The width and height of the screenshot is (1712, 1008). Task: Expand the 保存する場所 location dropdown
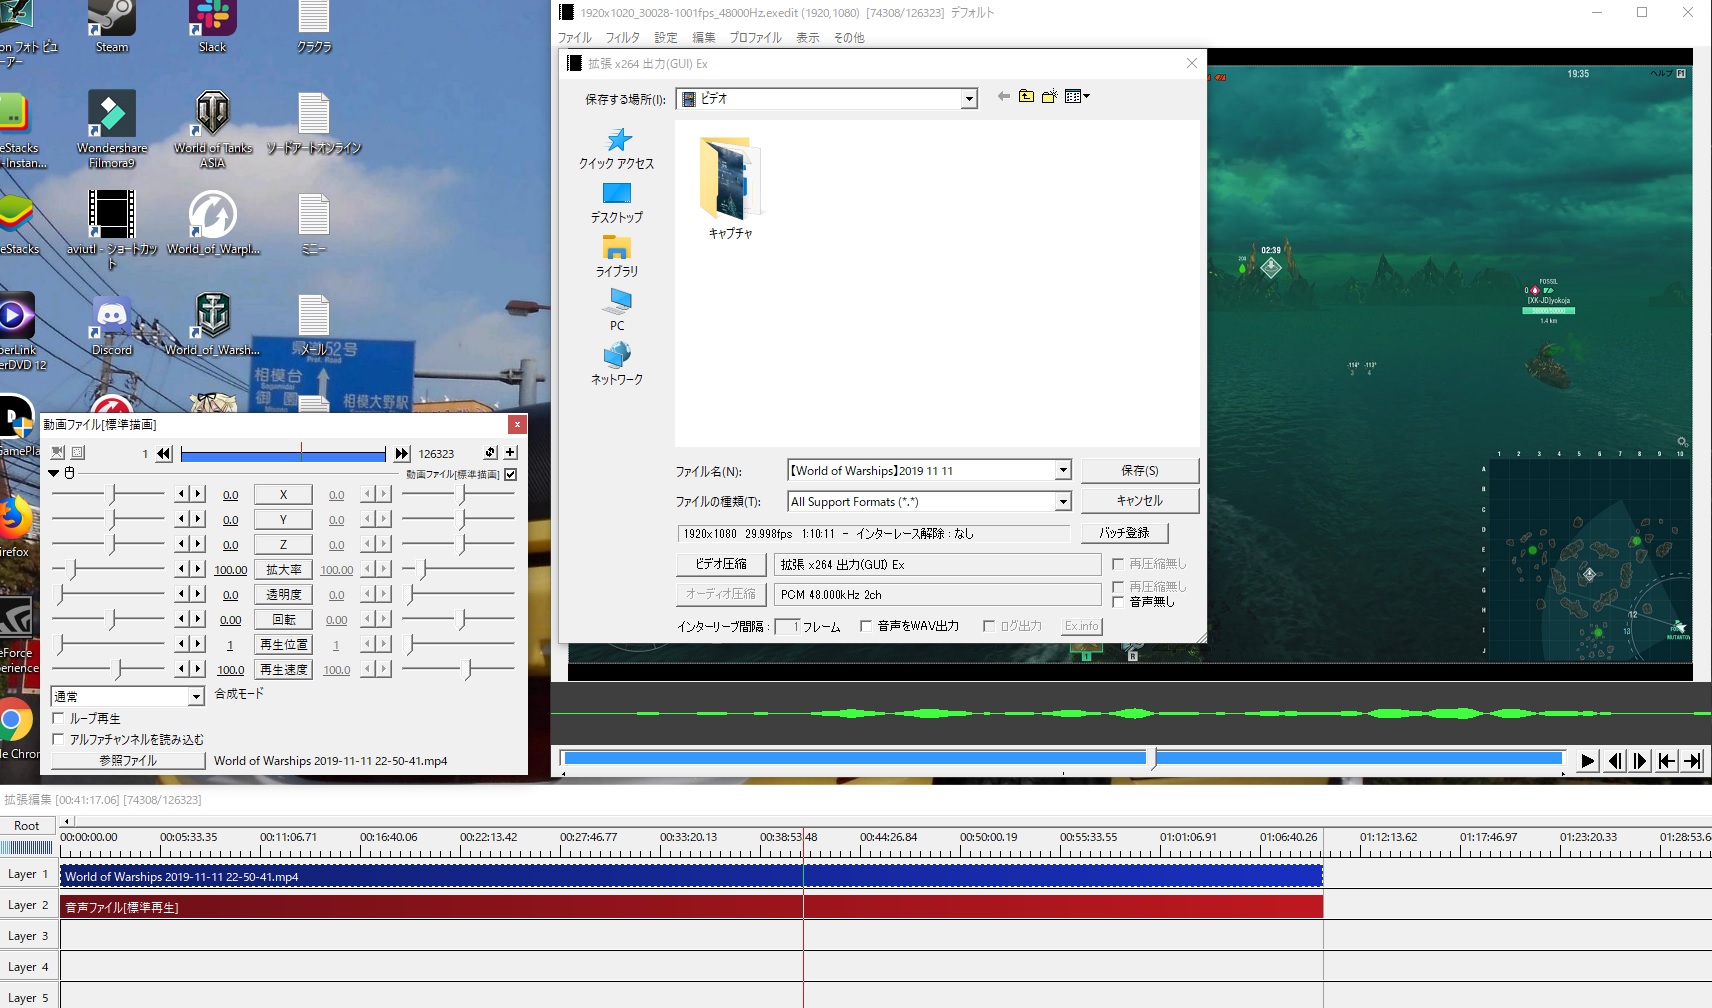pos(968,99)
